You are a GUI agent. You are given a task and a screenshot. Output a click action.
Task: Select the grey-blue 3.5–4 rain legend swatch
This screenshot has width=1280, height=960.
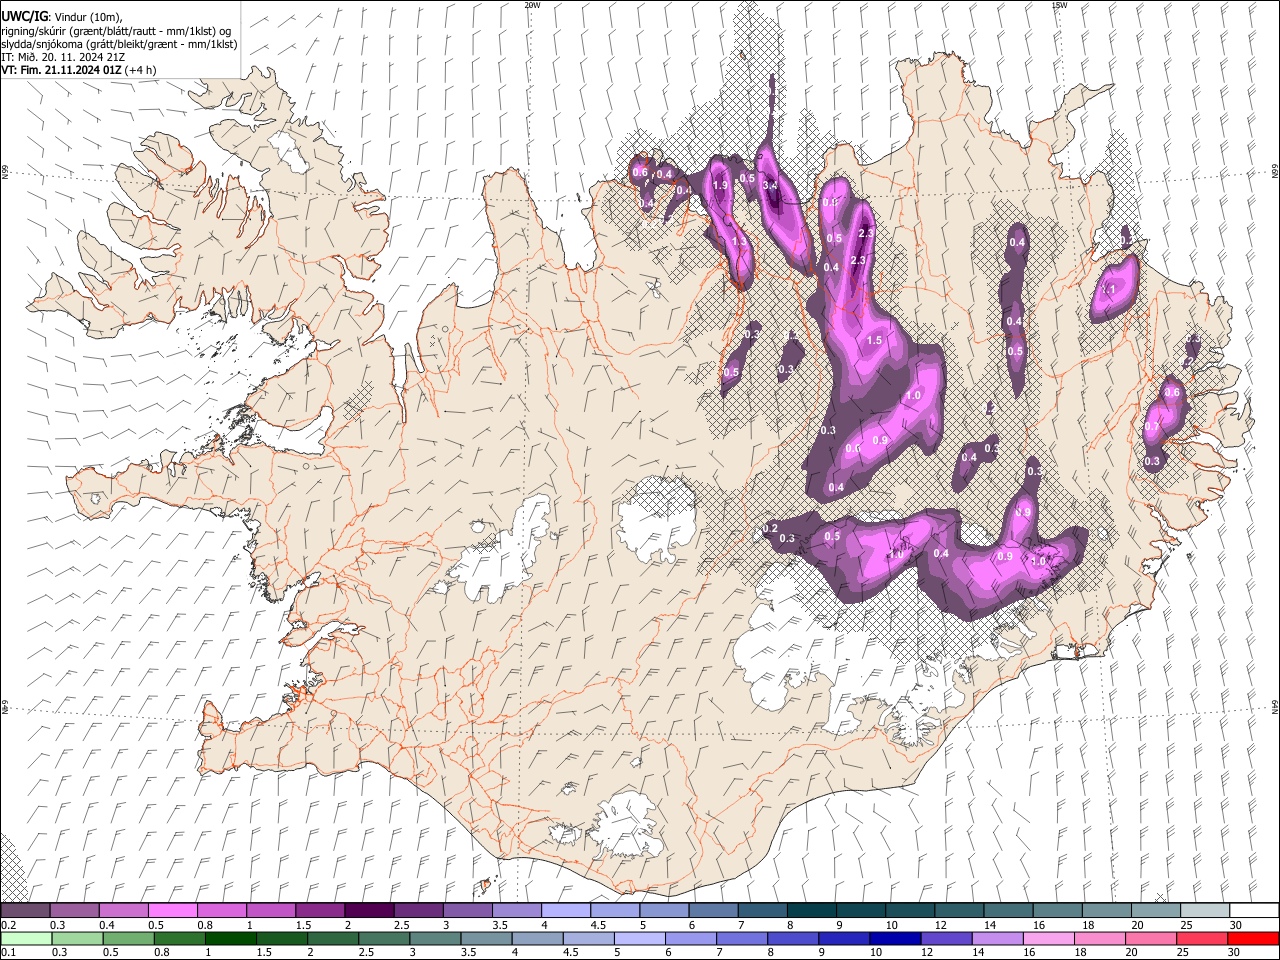tap(486, 939)
